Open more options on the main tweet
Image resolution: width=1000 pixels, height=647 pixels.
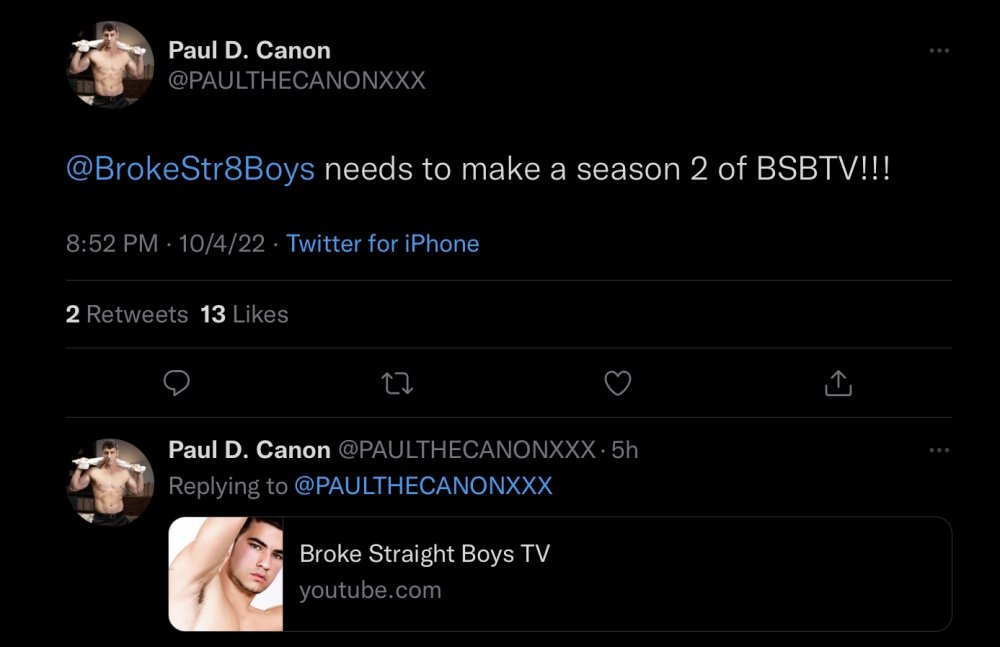(x=938, y=51)
